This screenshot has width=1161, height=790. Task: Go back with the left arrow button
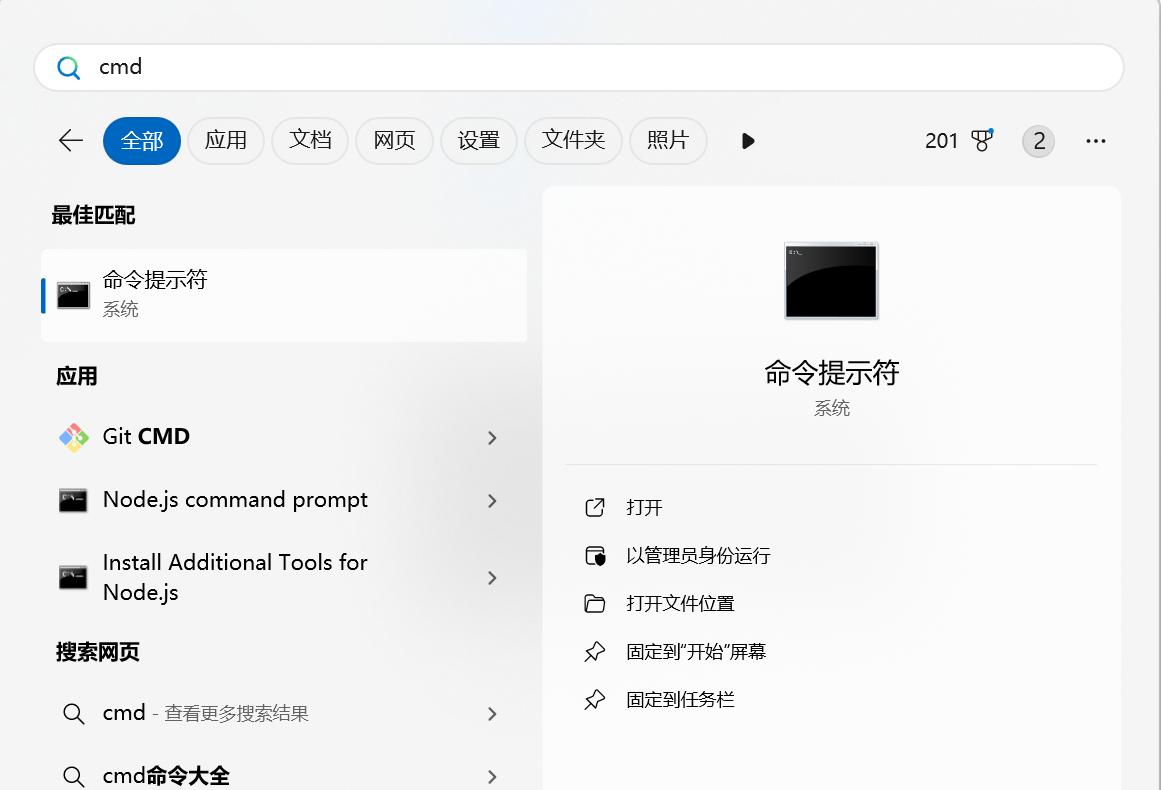click(71, 141)
